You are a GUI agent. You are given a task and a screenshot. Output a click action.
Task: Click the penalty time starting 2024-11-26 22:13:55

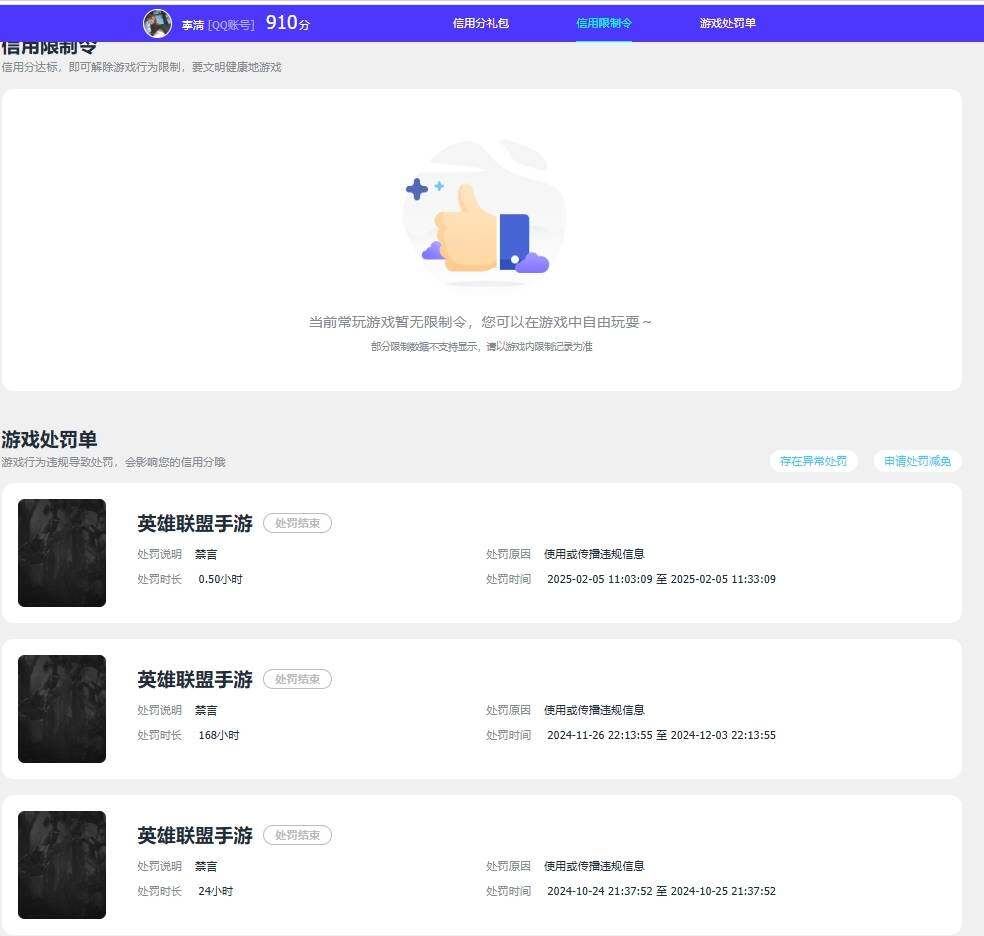[661, 735]
